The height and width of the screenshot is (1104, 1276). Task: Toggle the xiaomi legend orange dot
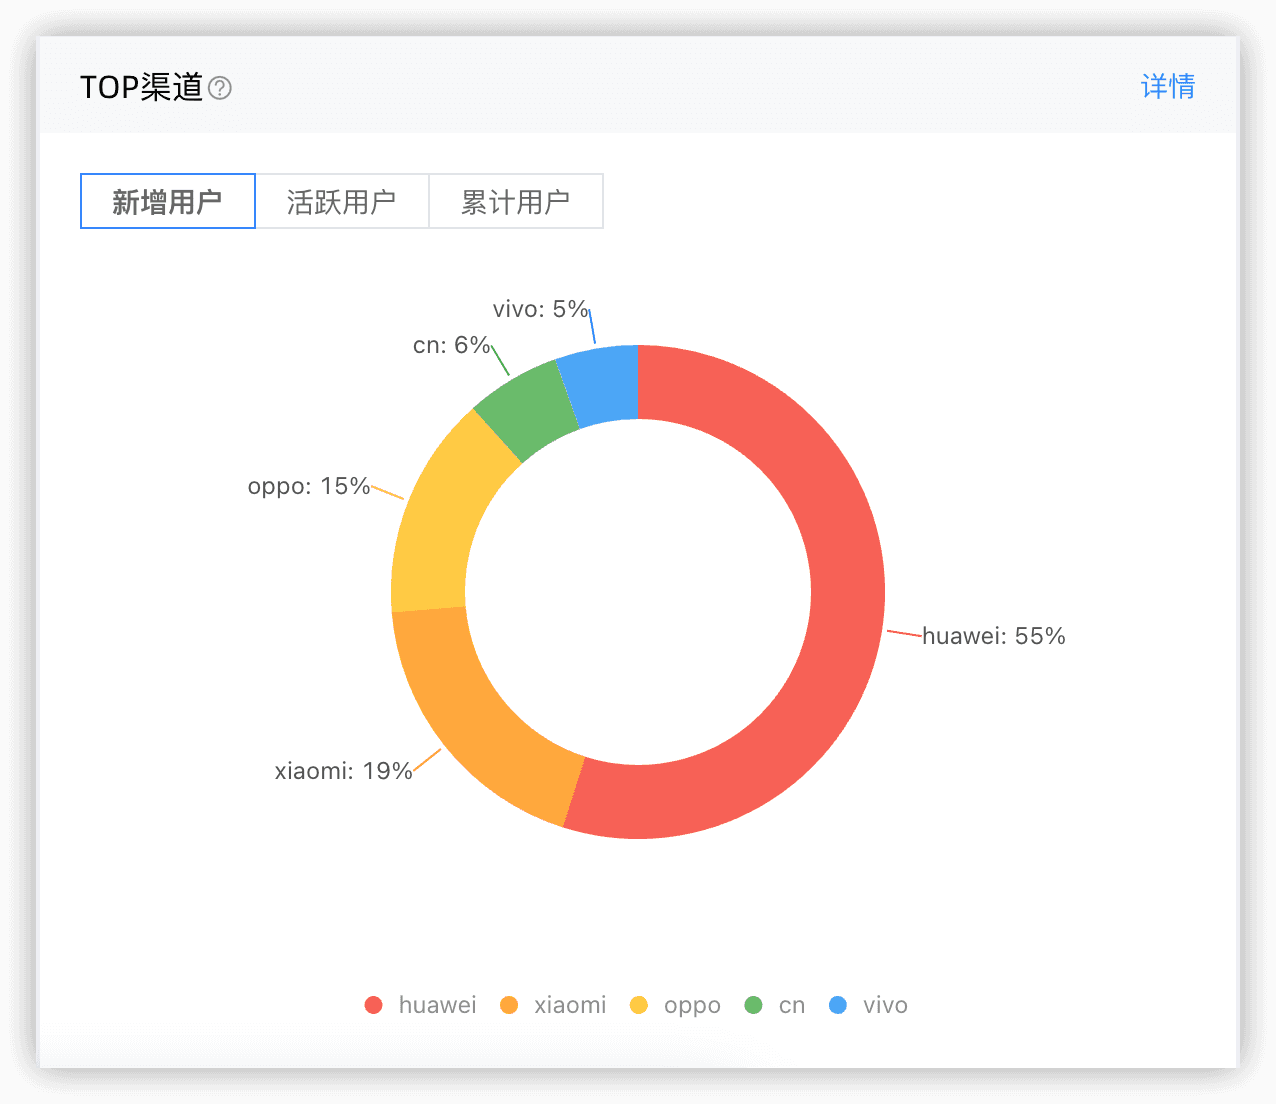[x=509, y=1005]
